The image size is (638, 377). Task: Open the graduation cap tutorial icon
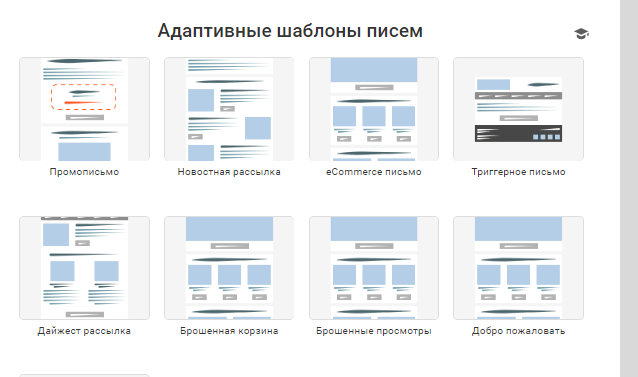[x=581, y=33]
